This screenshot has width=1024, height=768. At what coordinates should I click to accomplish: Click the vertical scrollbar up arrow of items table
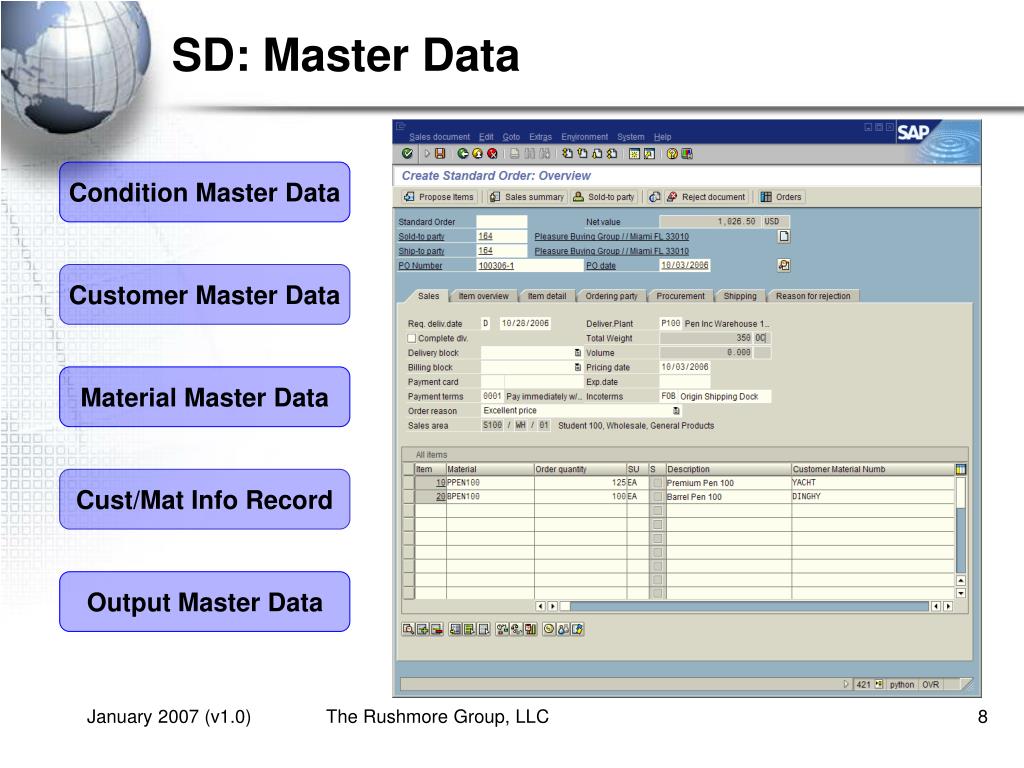961,580
